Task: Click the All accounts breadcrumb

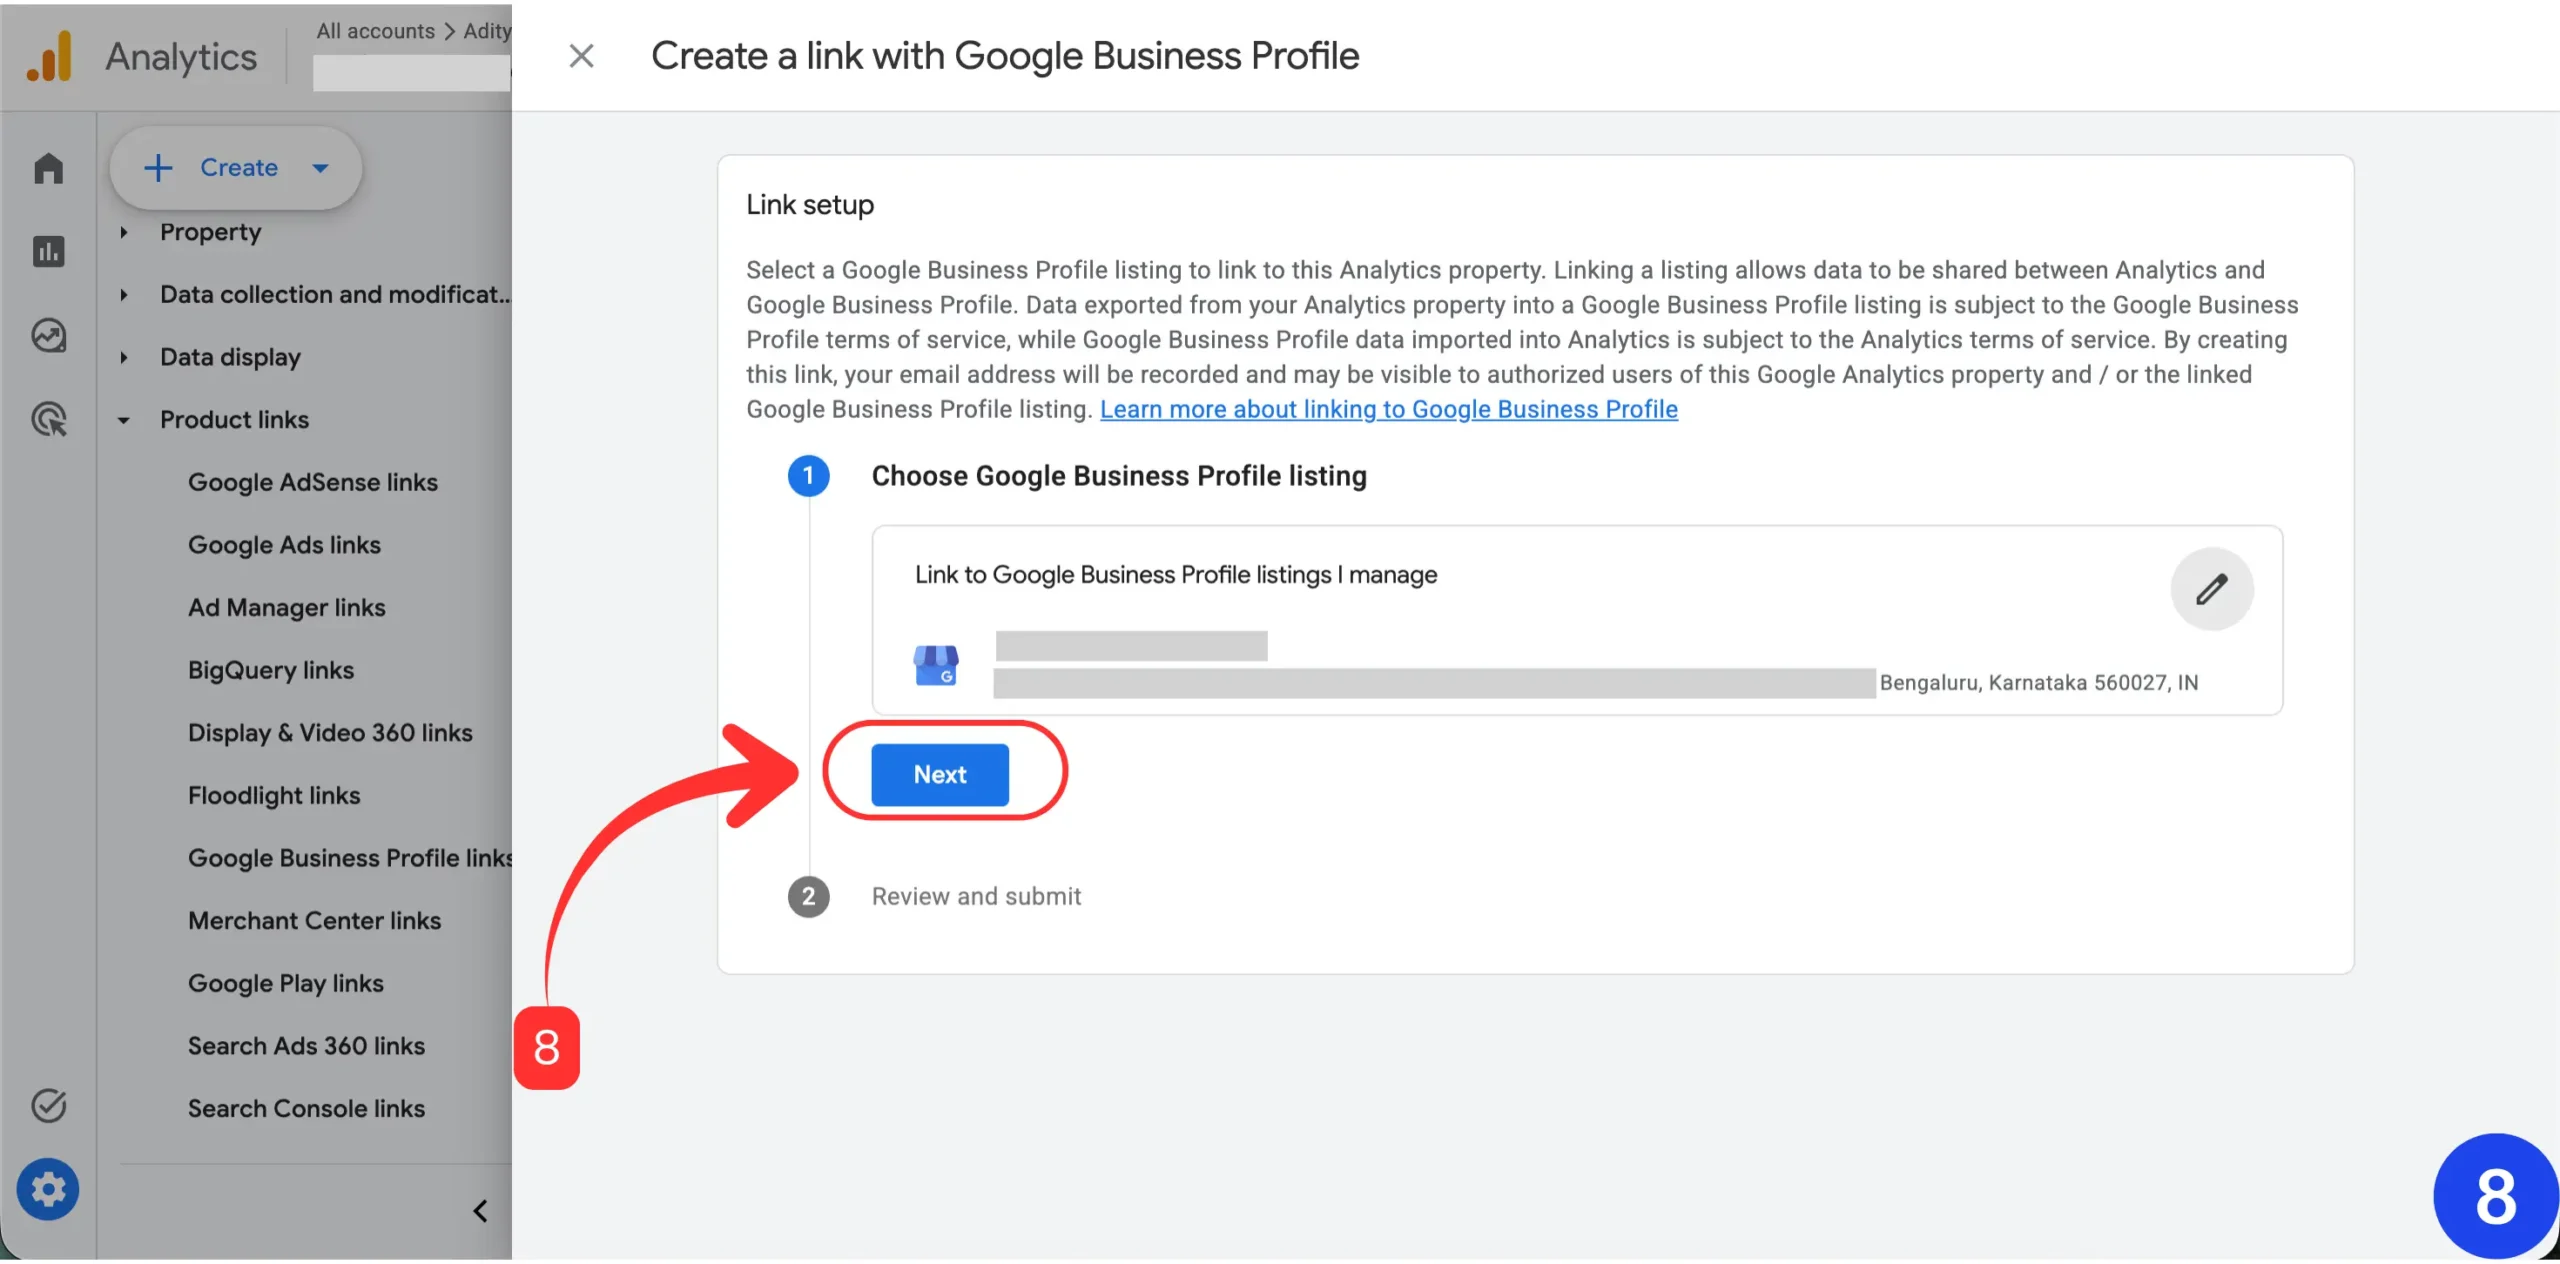Action: [375, 31]
